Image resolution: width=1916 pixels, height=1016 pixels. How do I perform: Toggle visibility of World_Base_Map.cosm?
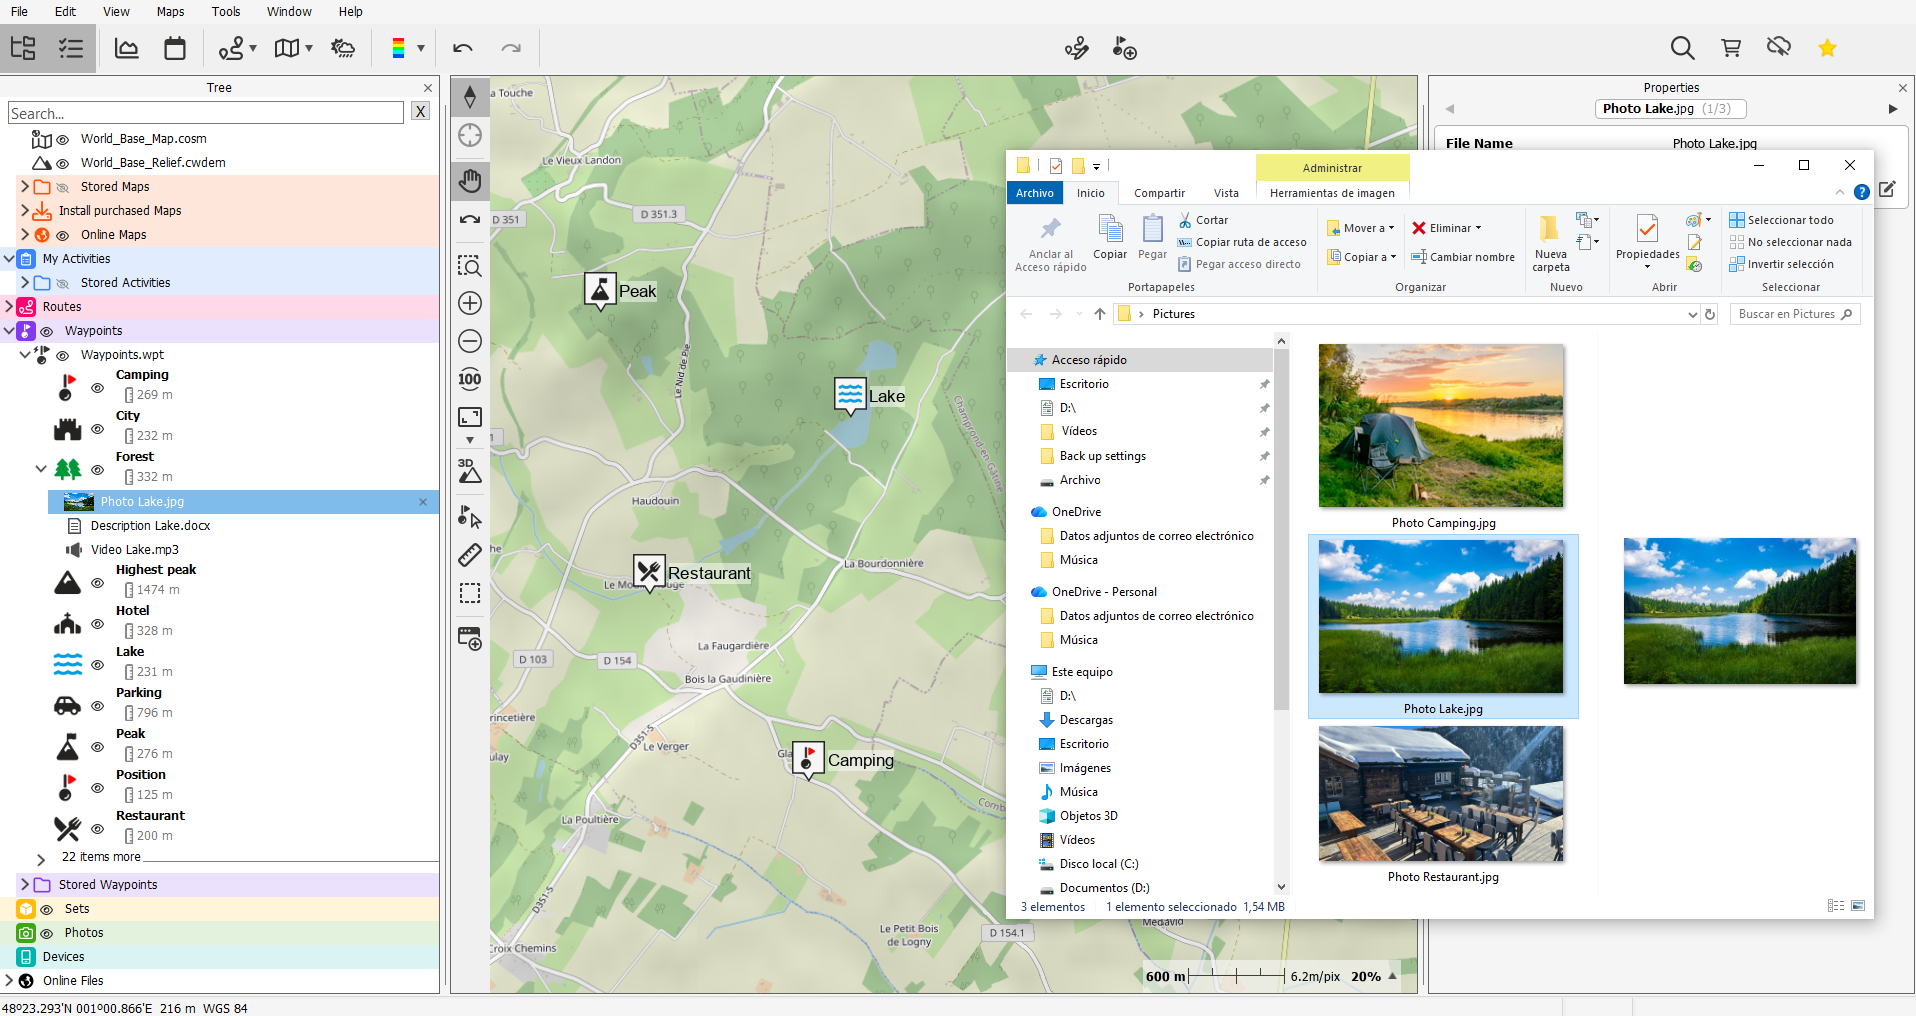tap(63, 139)
